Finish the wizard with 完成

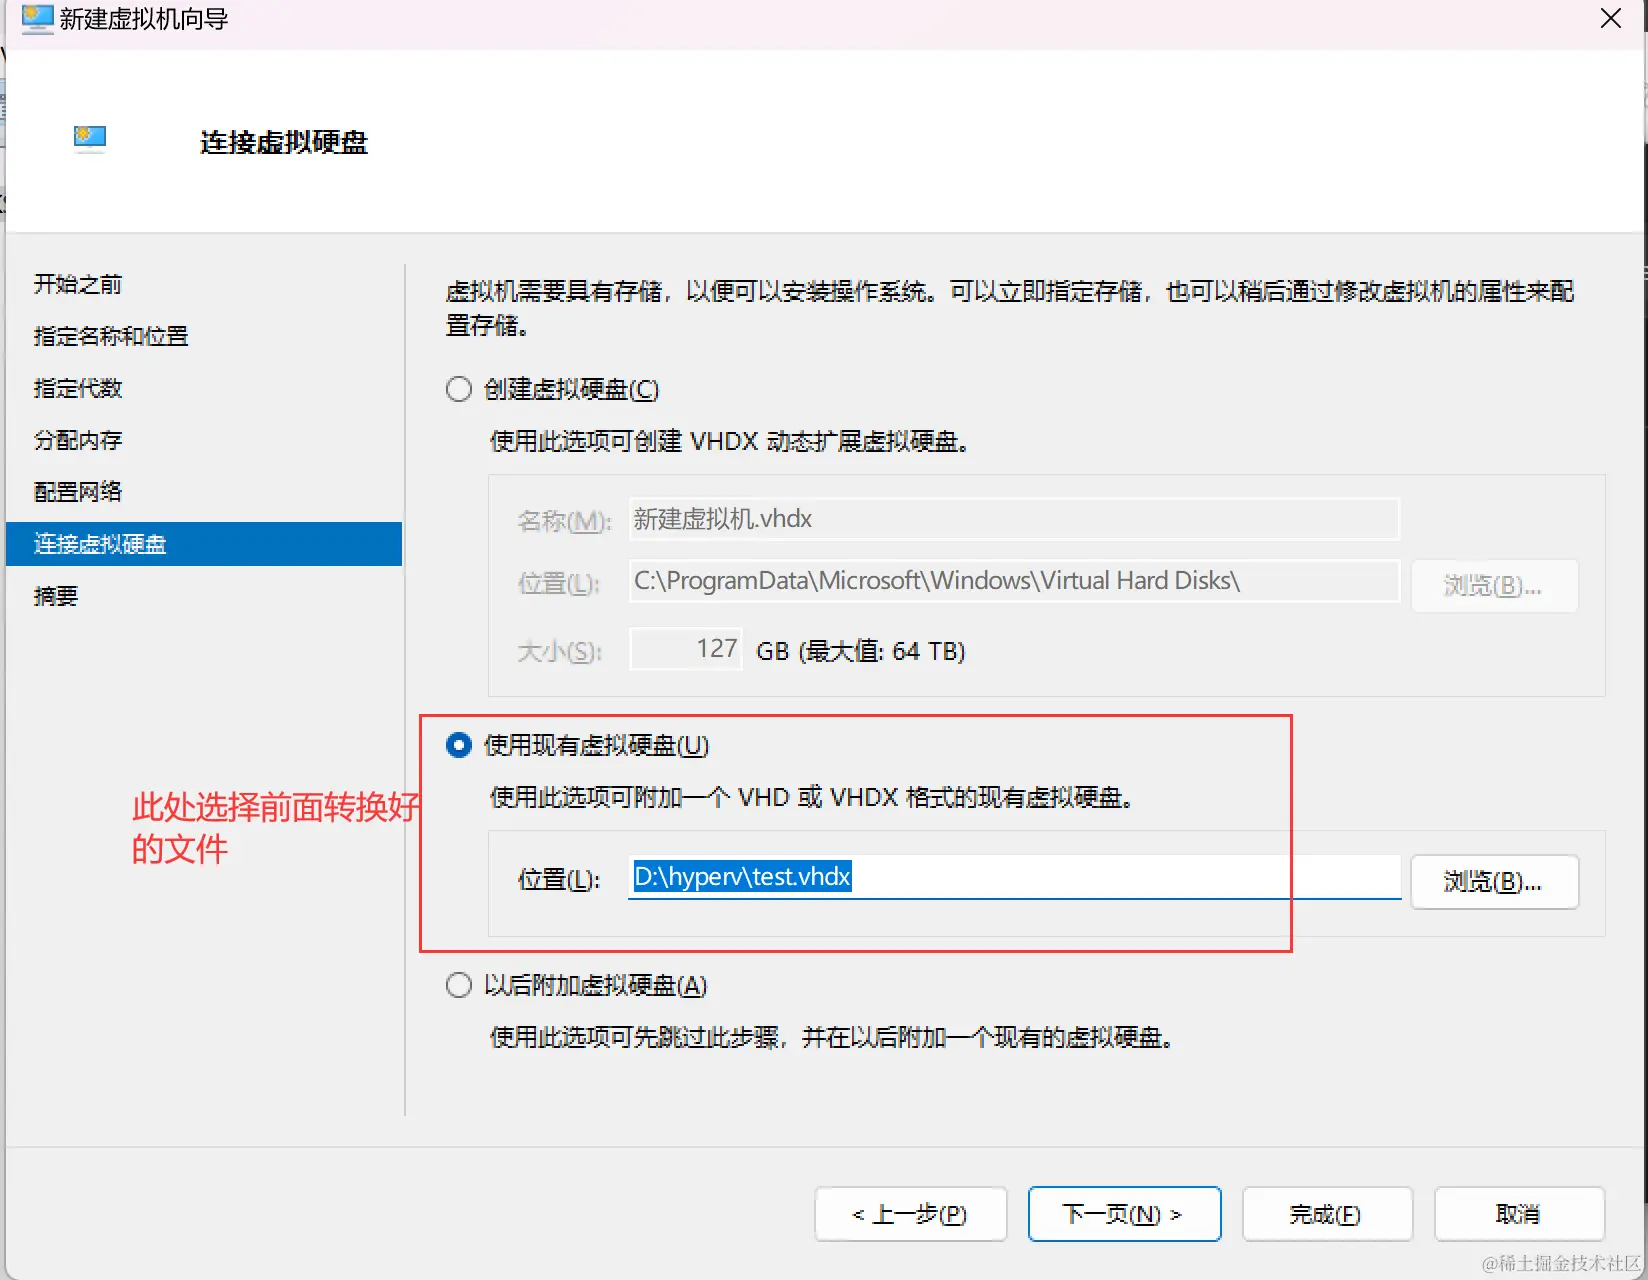pyautogui.click(x=1326, y=1214)
